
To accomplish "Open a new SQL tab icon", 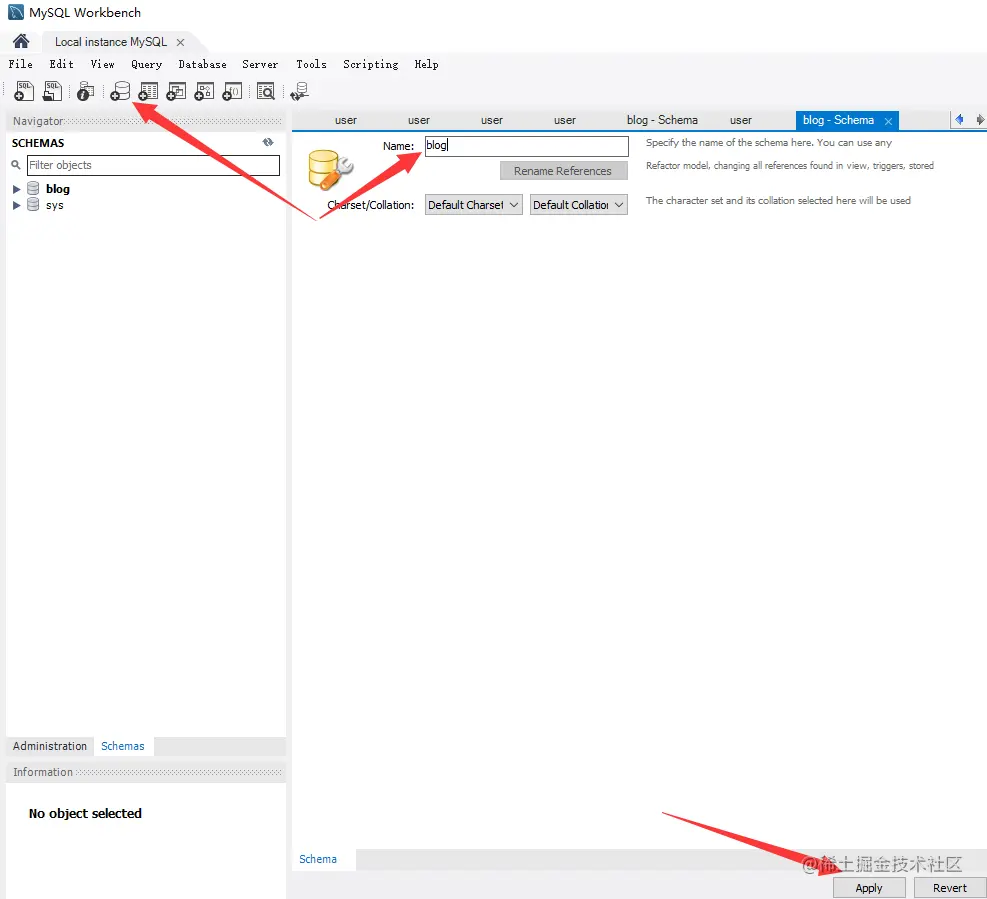I will tap(24, 91).
